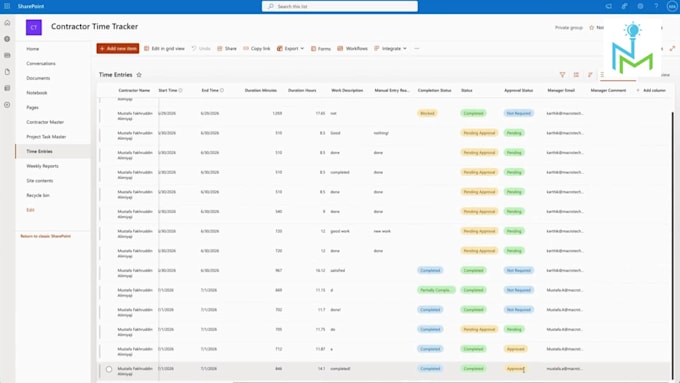Open the link-shaped icon left of Settings
The height and width of the screenshot is (383, 680).
pos(624,6)
